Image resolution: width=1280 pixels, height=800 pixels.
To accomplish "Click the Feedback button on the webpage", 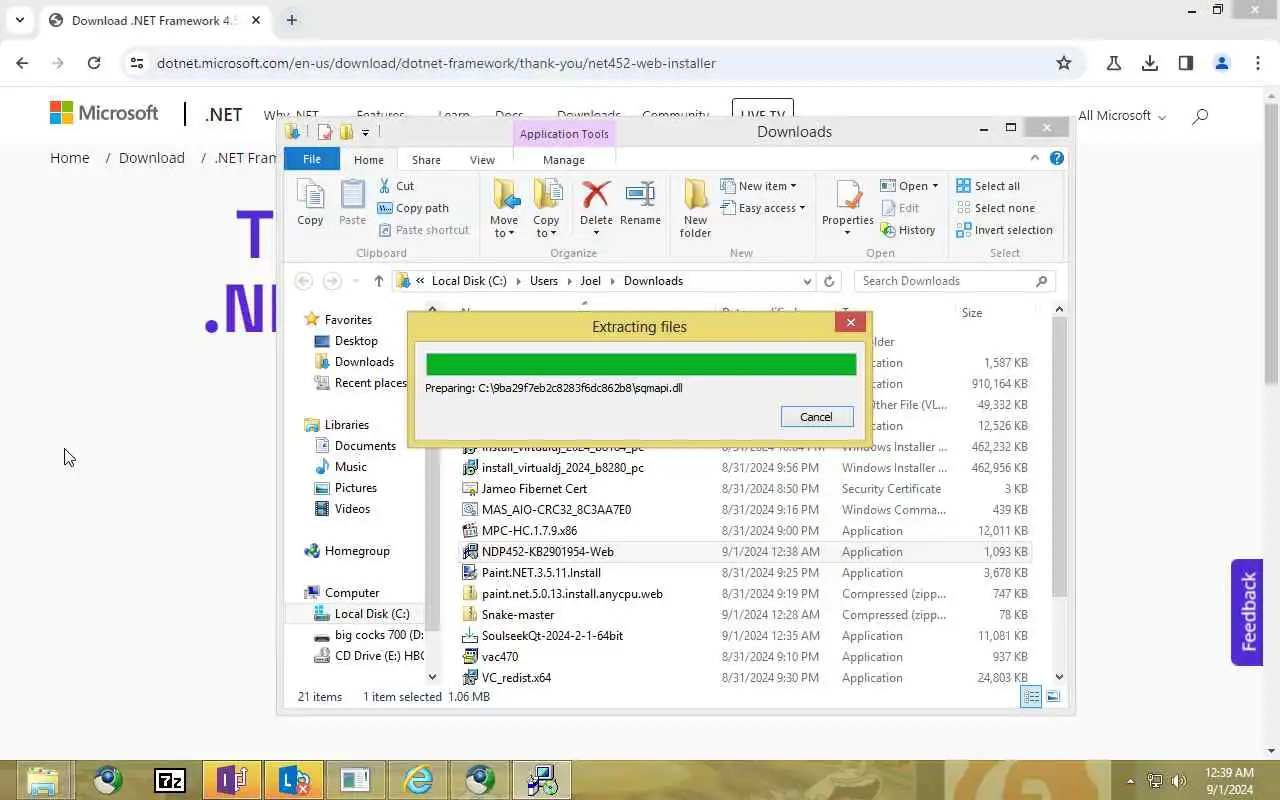I will tap(1248, 612).
